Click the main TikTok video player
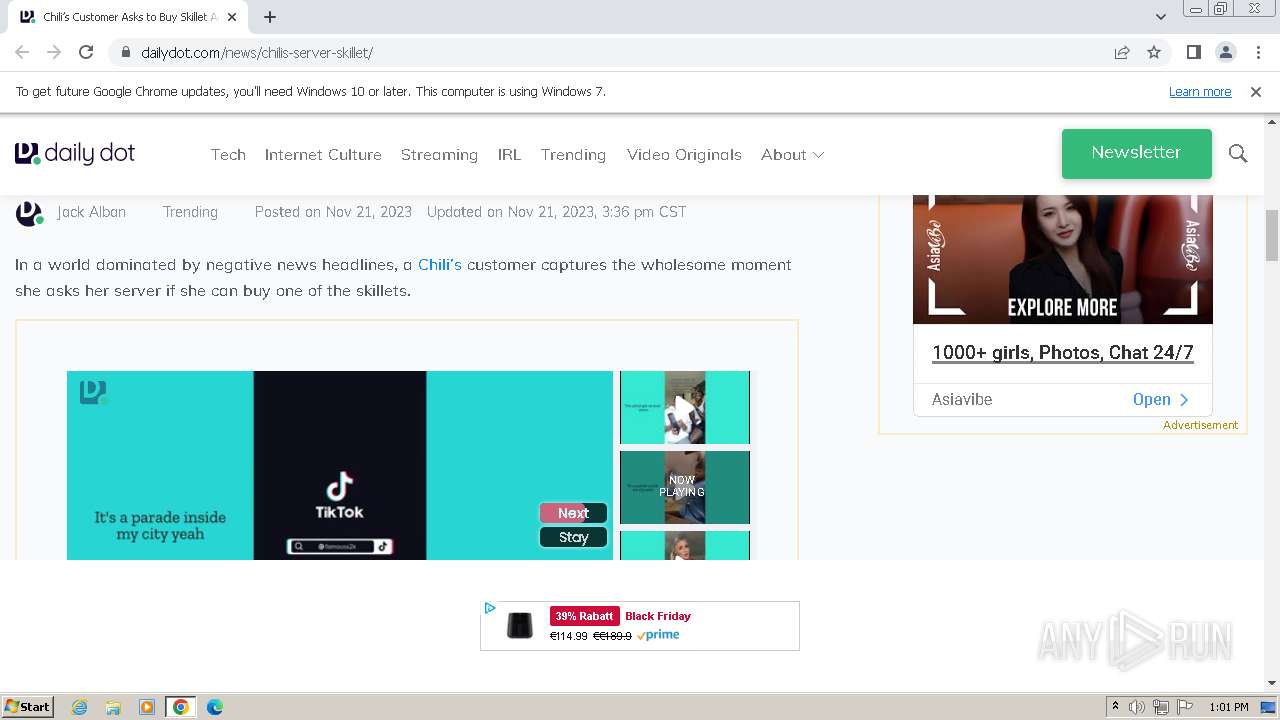Screen dimensions: 1280x720 tap(340, 465)
